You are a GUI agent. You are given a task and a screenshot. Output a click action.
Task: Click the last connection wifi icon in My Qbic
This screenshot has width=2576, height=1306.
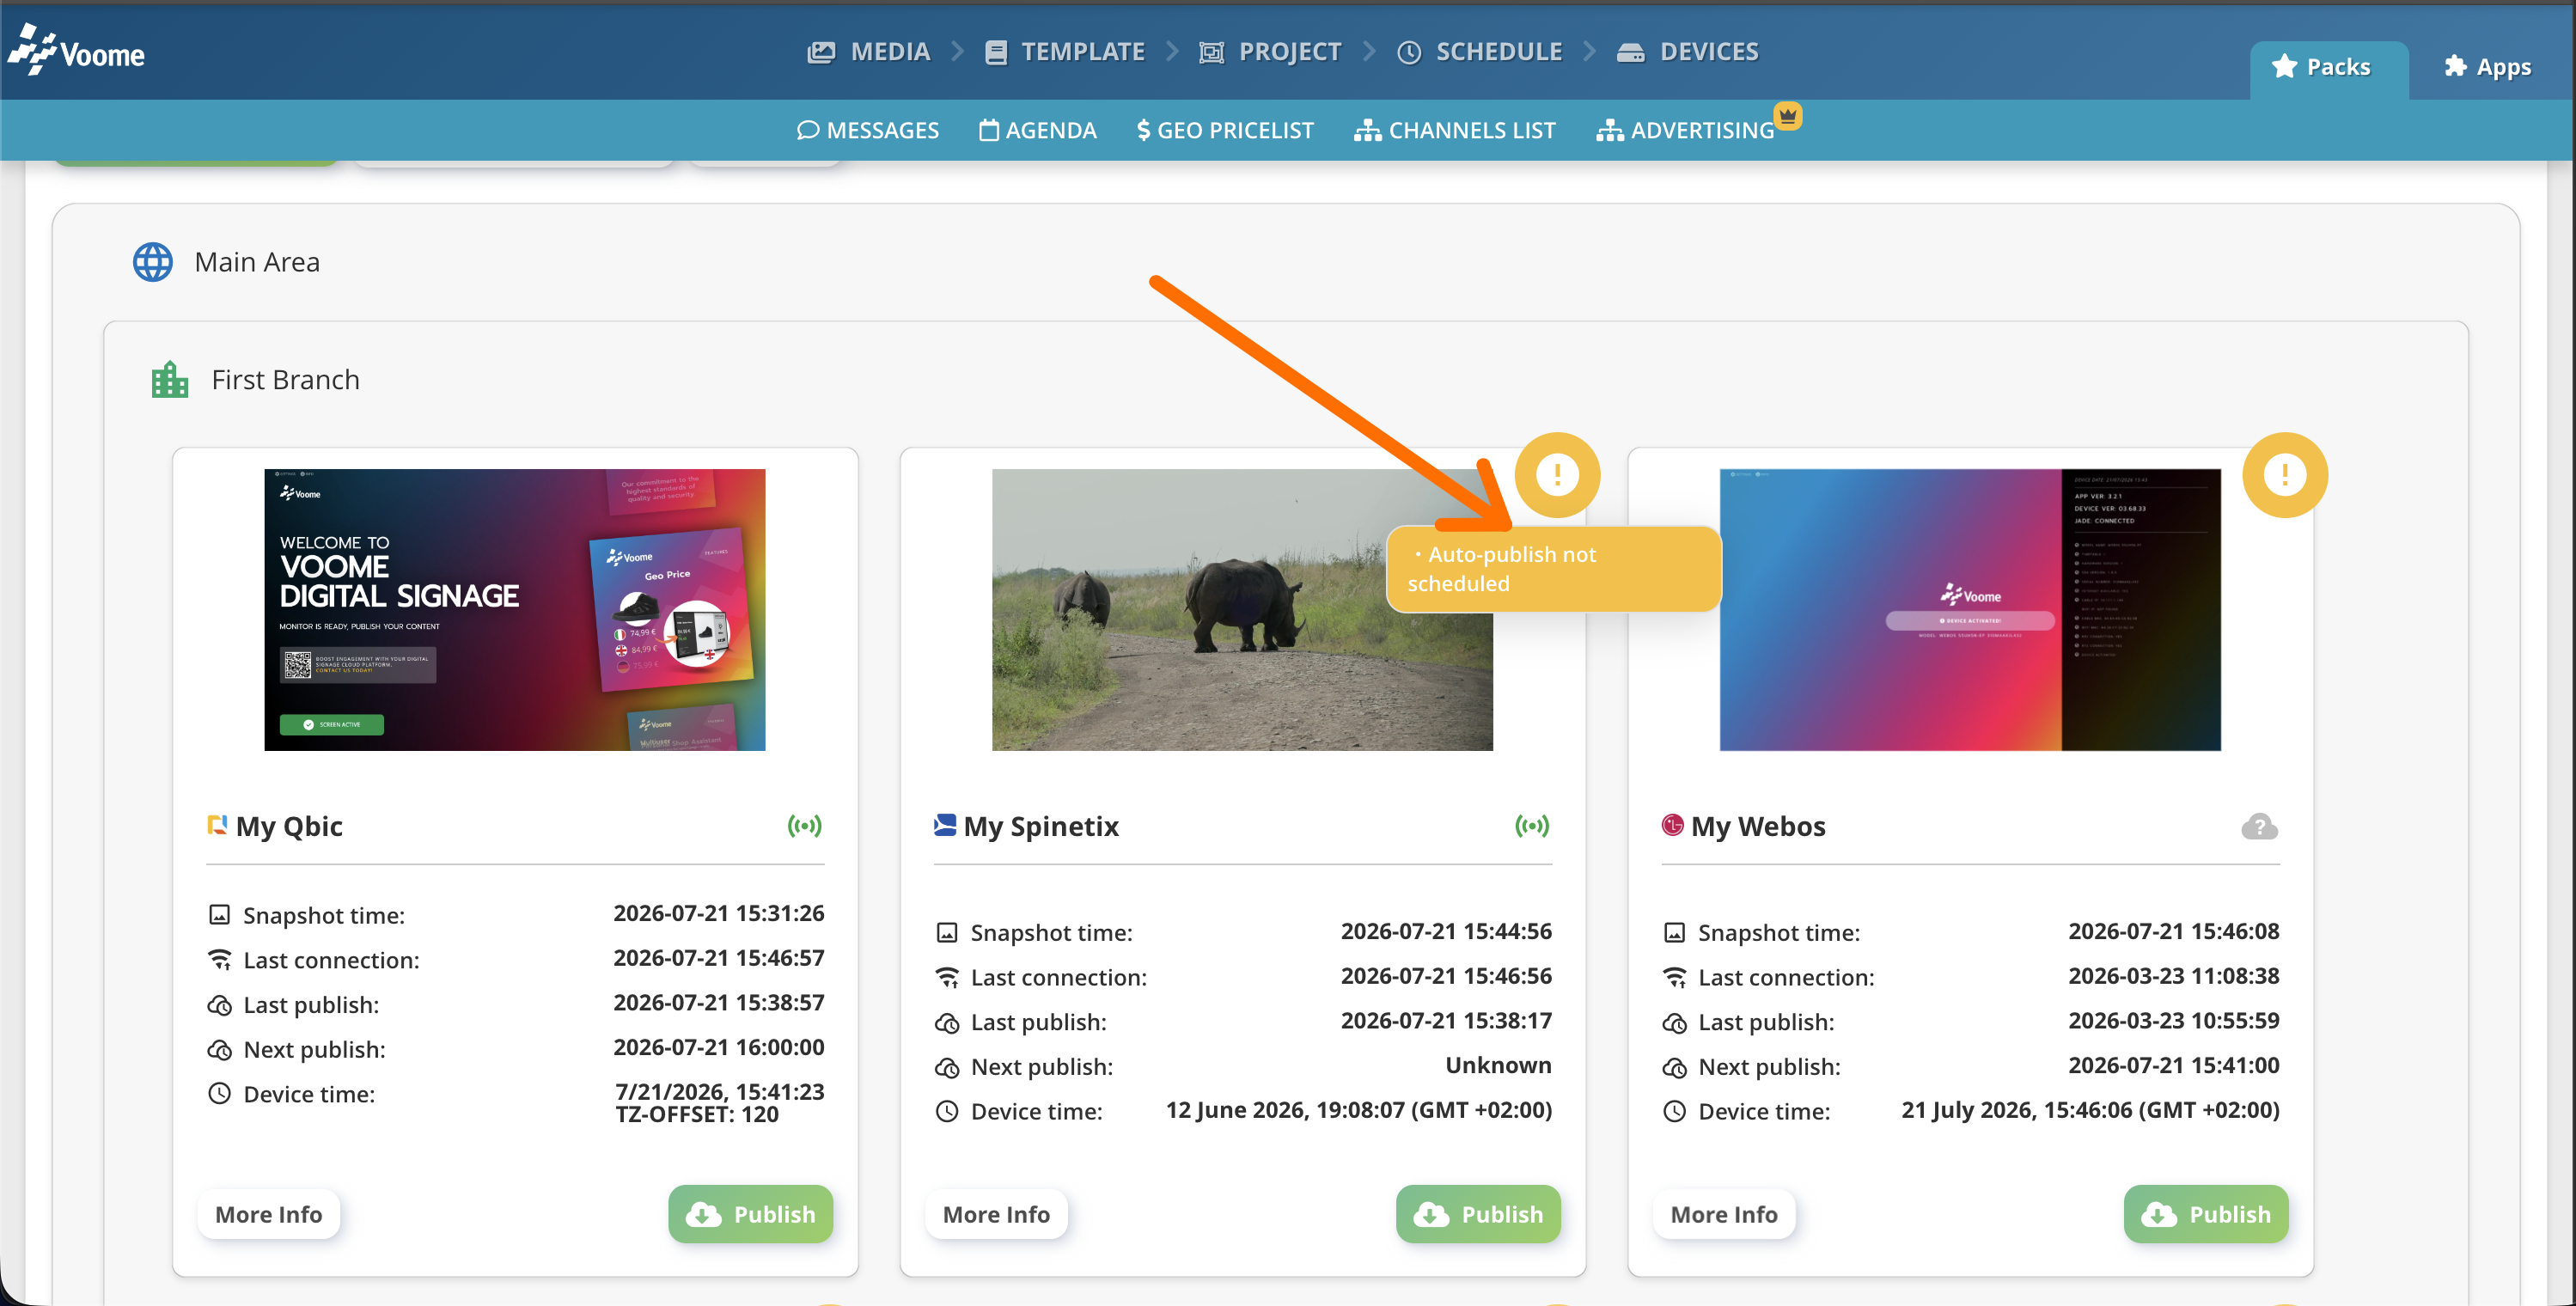[219, 959]
